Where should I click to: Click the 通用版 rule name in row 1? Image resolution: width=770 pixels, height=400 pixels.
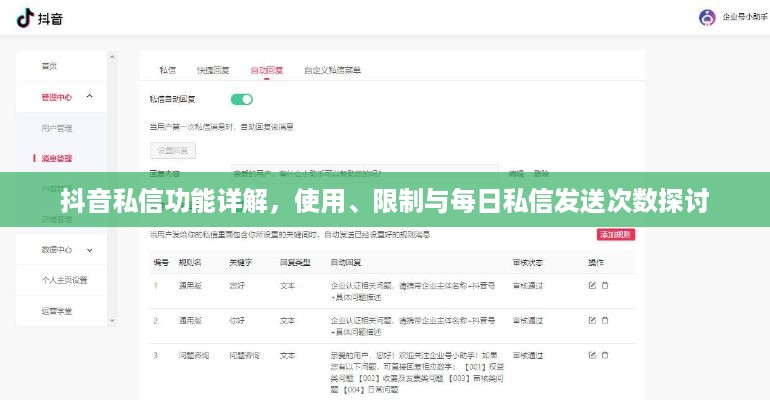coord(190,285)
